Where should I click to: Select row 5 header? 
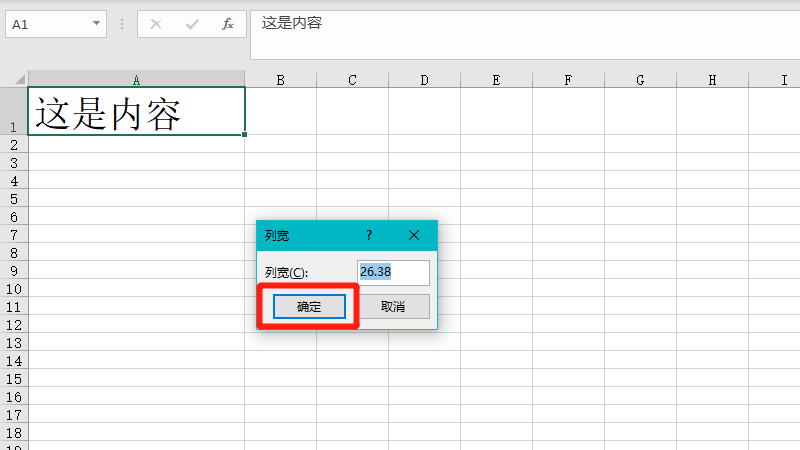(x=14, y=199)
